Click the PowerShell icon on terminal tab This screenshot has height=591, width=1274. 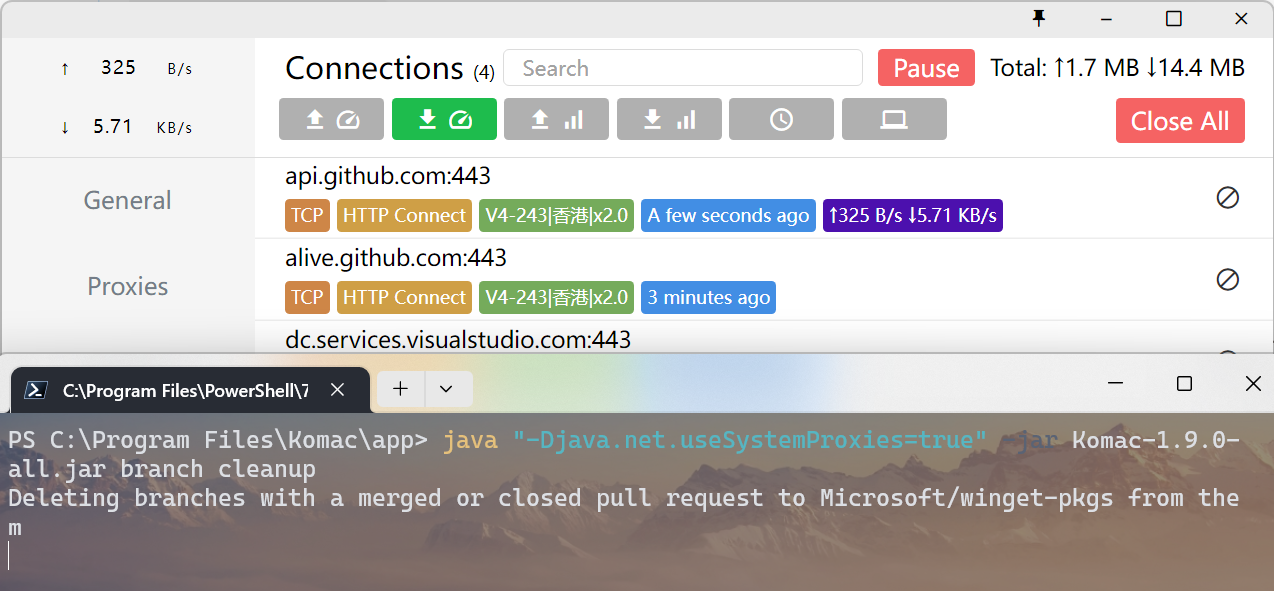click(x=34, y=390)
